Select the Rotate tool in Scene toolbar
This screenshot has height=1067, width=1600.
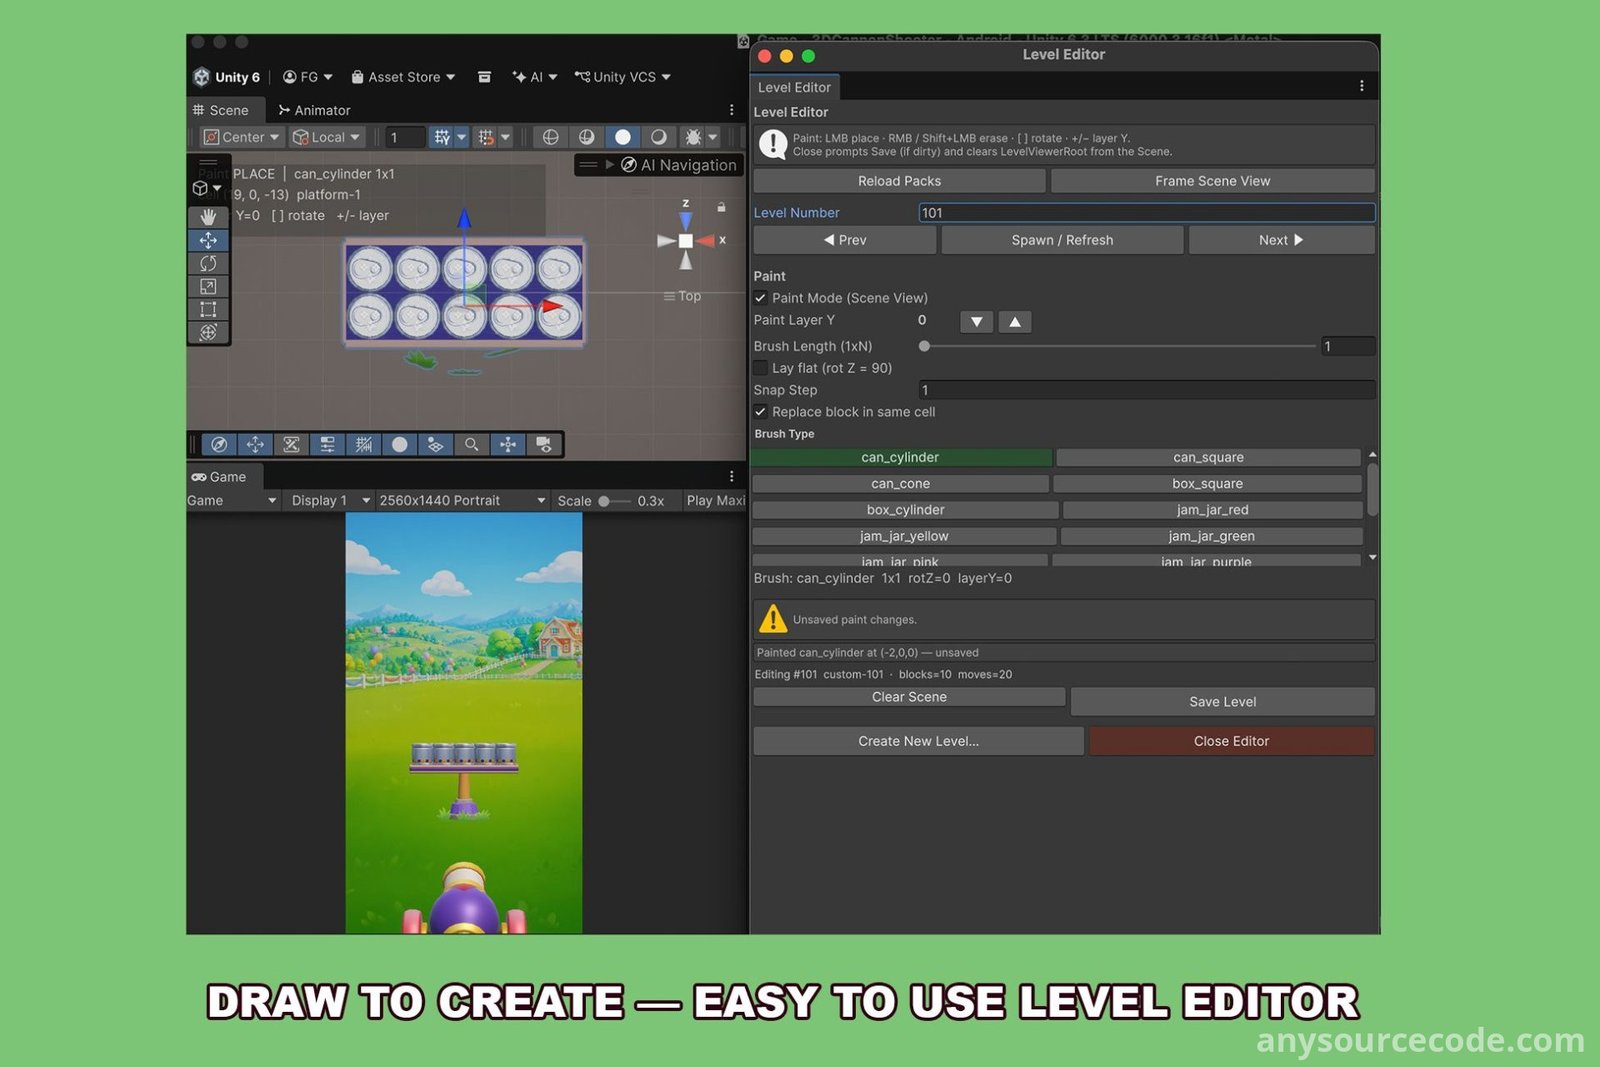pos(208,263)
